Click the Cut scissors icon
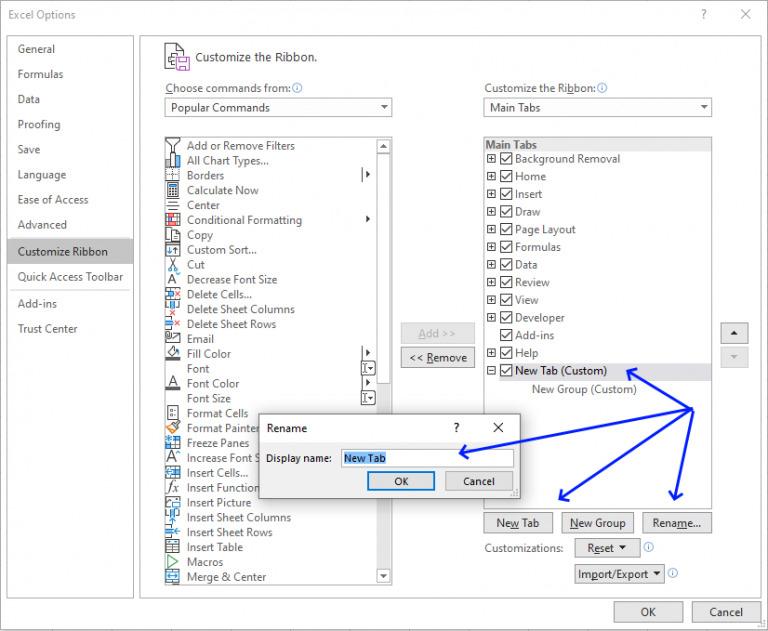 tap(172, 265)
